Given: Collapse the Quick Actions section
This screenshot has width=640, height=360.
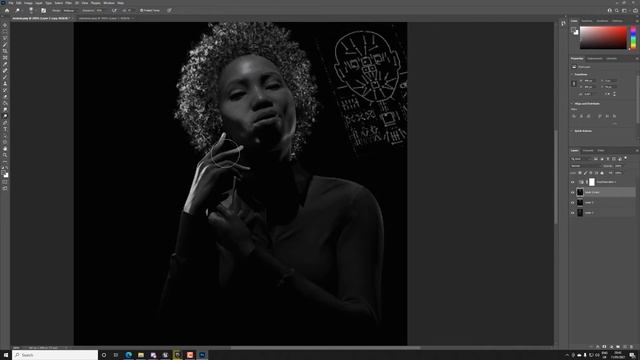Looking at the screenshot, I should coord(571,131).
